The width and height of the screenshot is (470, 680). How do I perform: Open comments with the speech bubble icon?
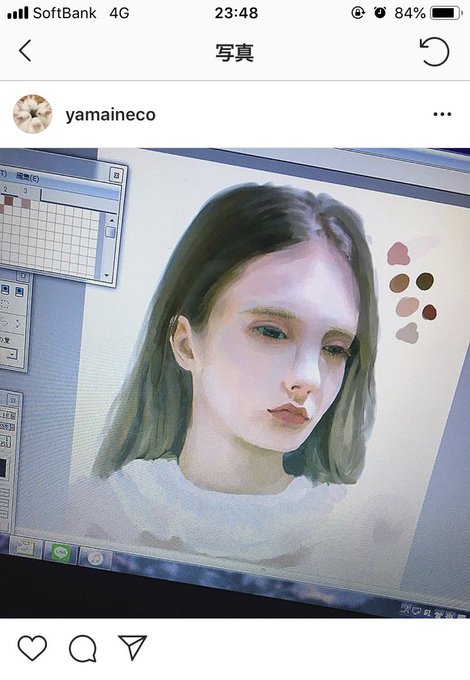pos(83,648)
